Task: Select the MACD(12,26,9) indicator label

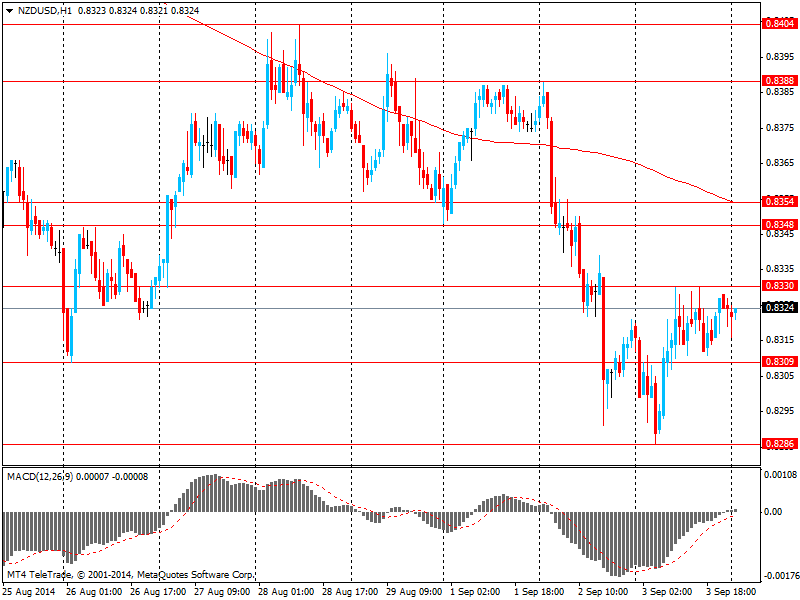Action: [40, 477]
